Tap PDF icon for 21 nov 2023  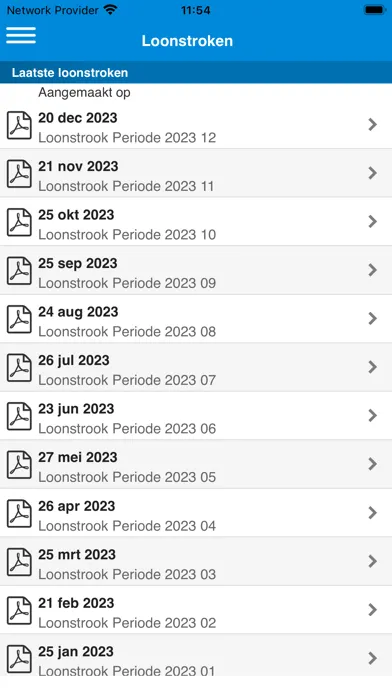pos(19,174)
